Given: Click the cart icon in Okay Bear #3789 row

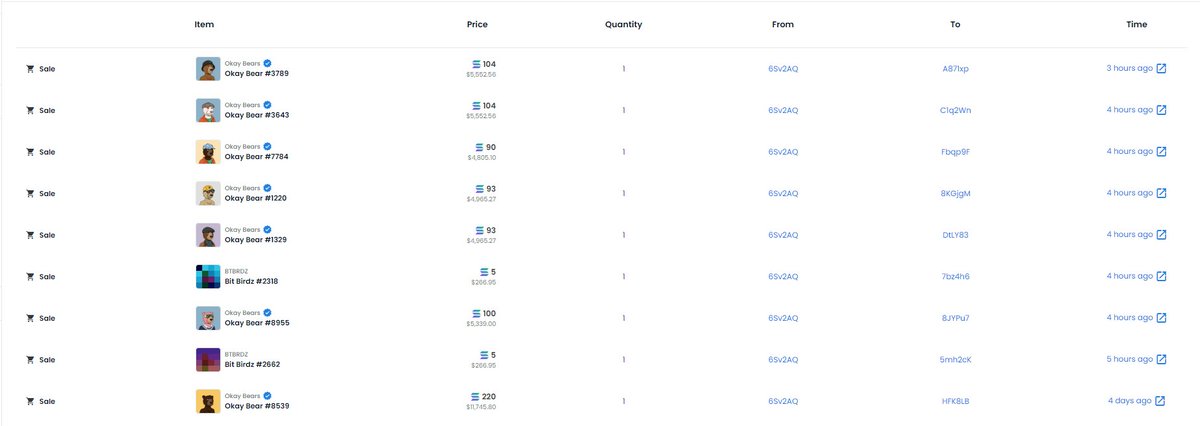Looking at the screenshot, I should tap(30, 69).
